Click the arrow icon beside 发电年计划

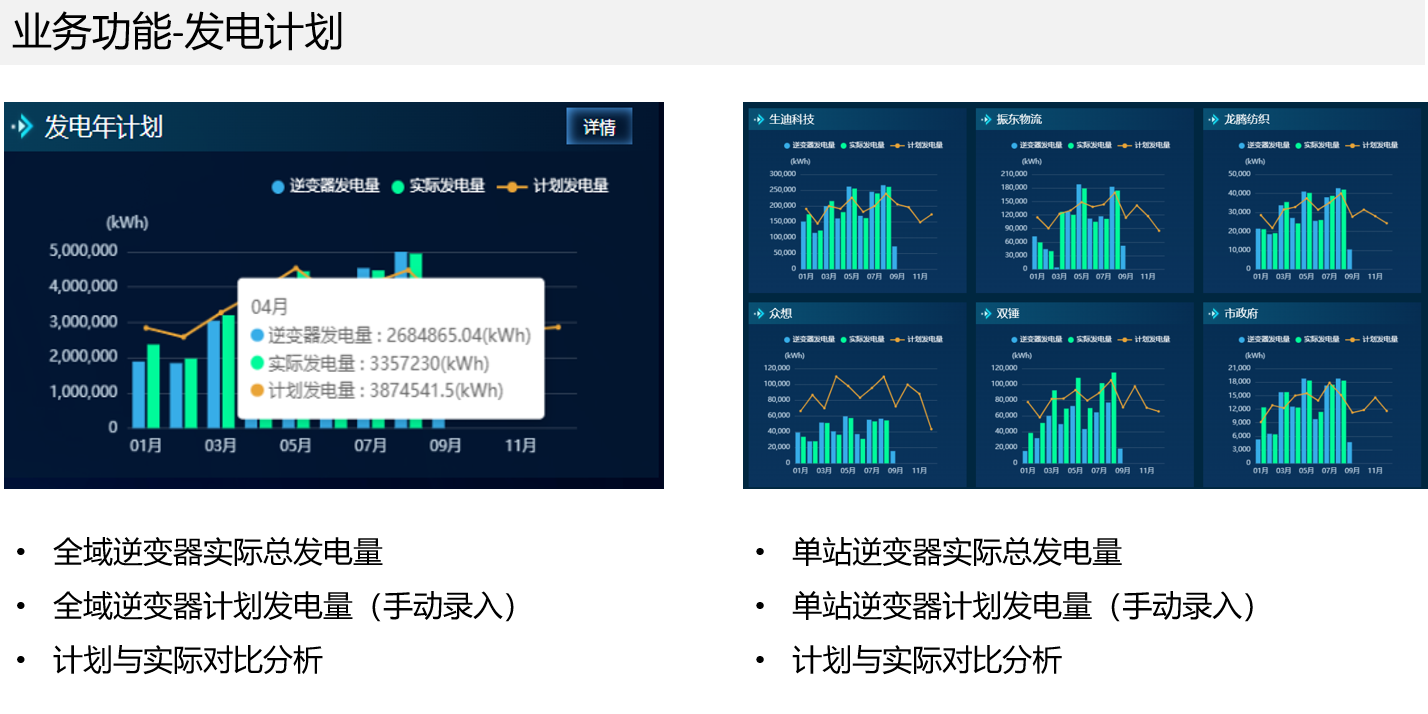[22, 127]
